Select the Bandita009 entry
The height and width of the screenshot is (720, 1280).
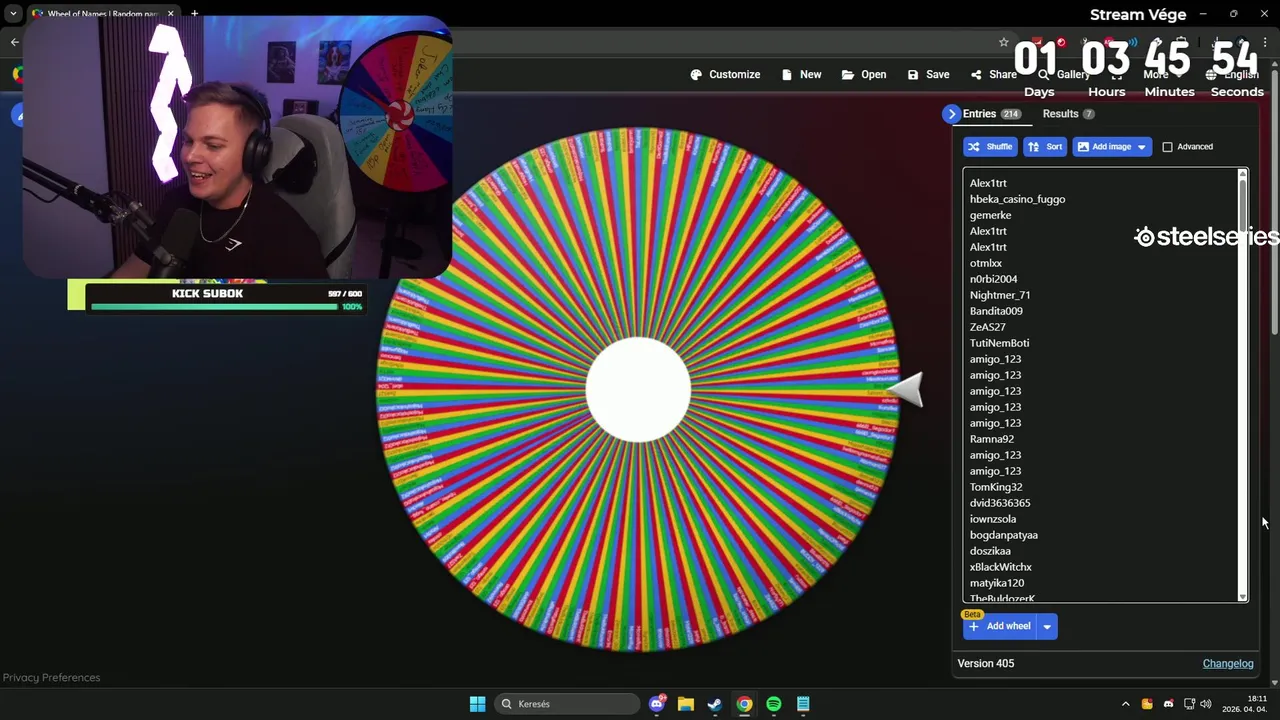point(996,311)
